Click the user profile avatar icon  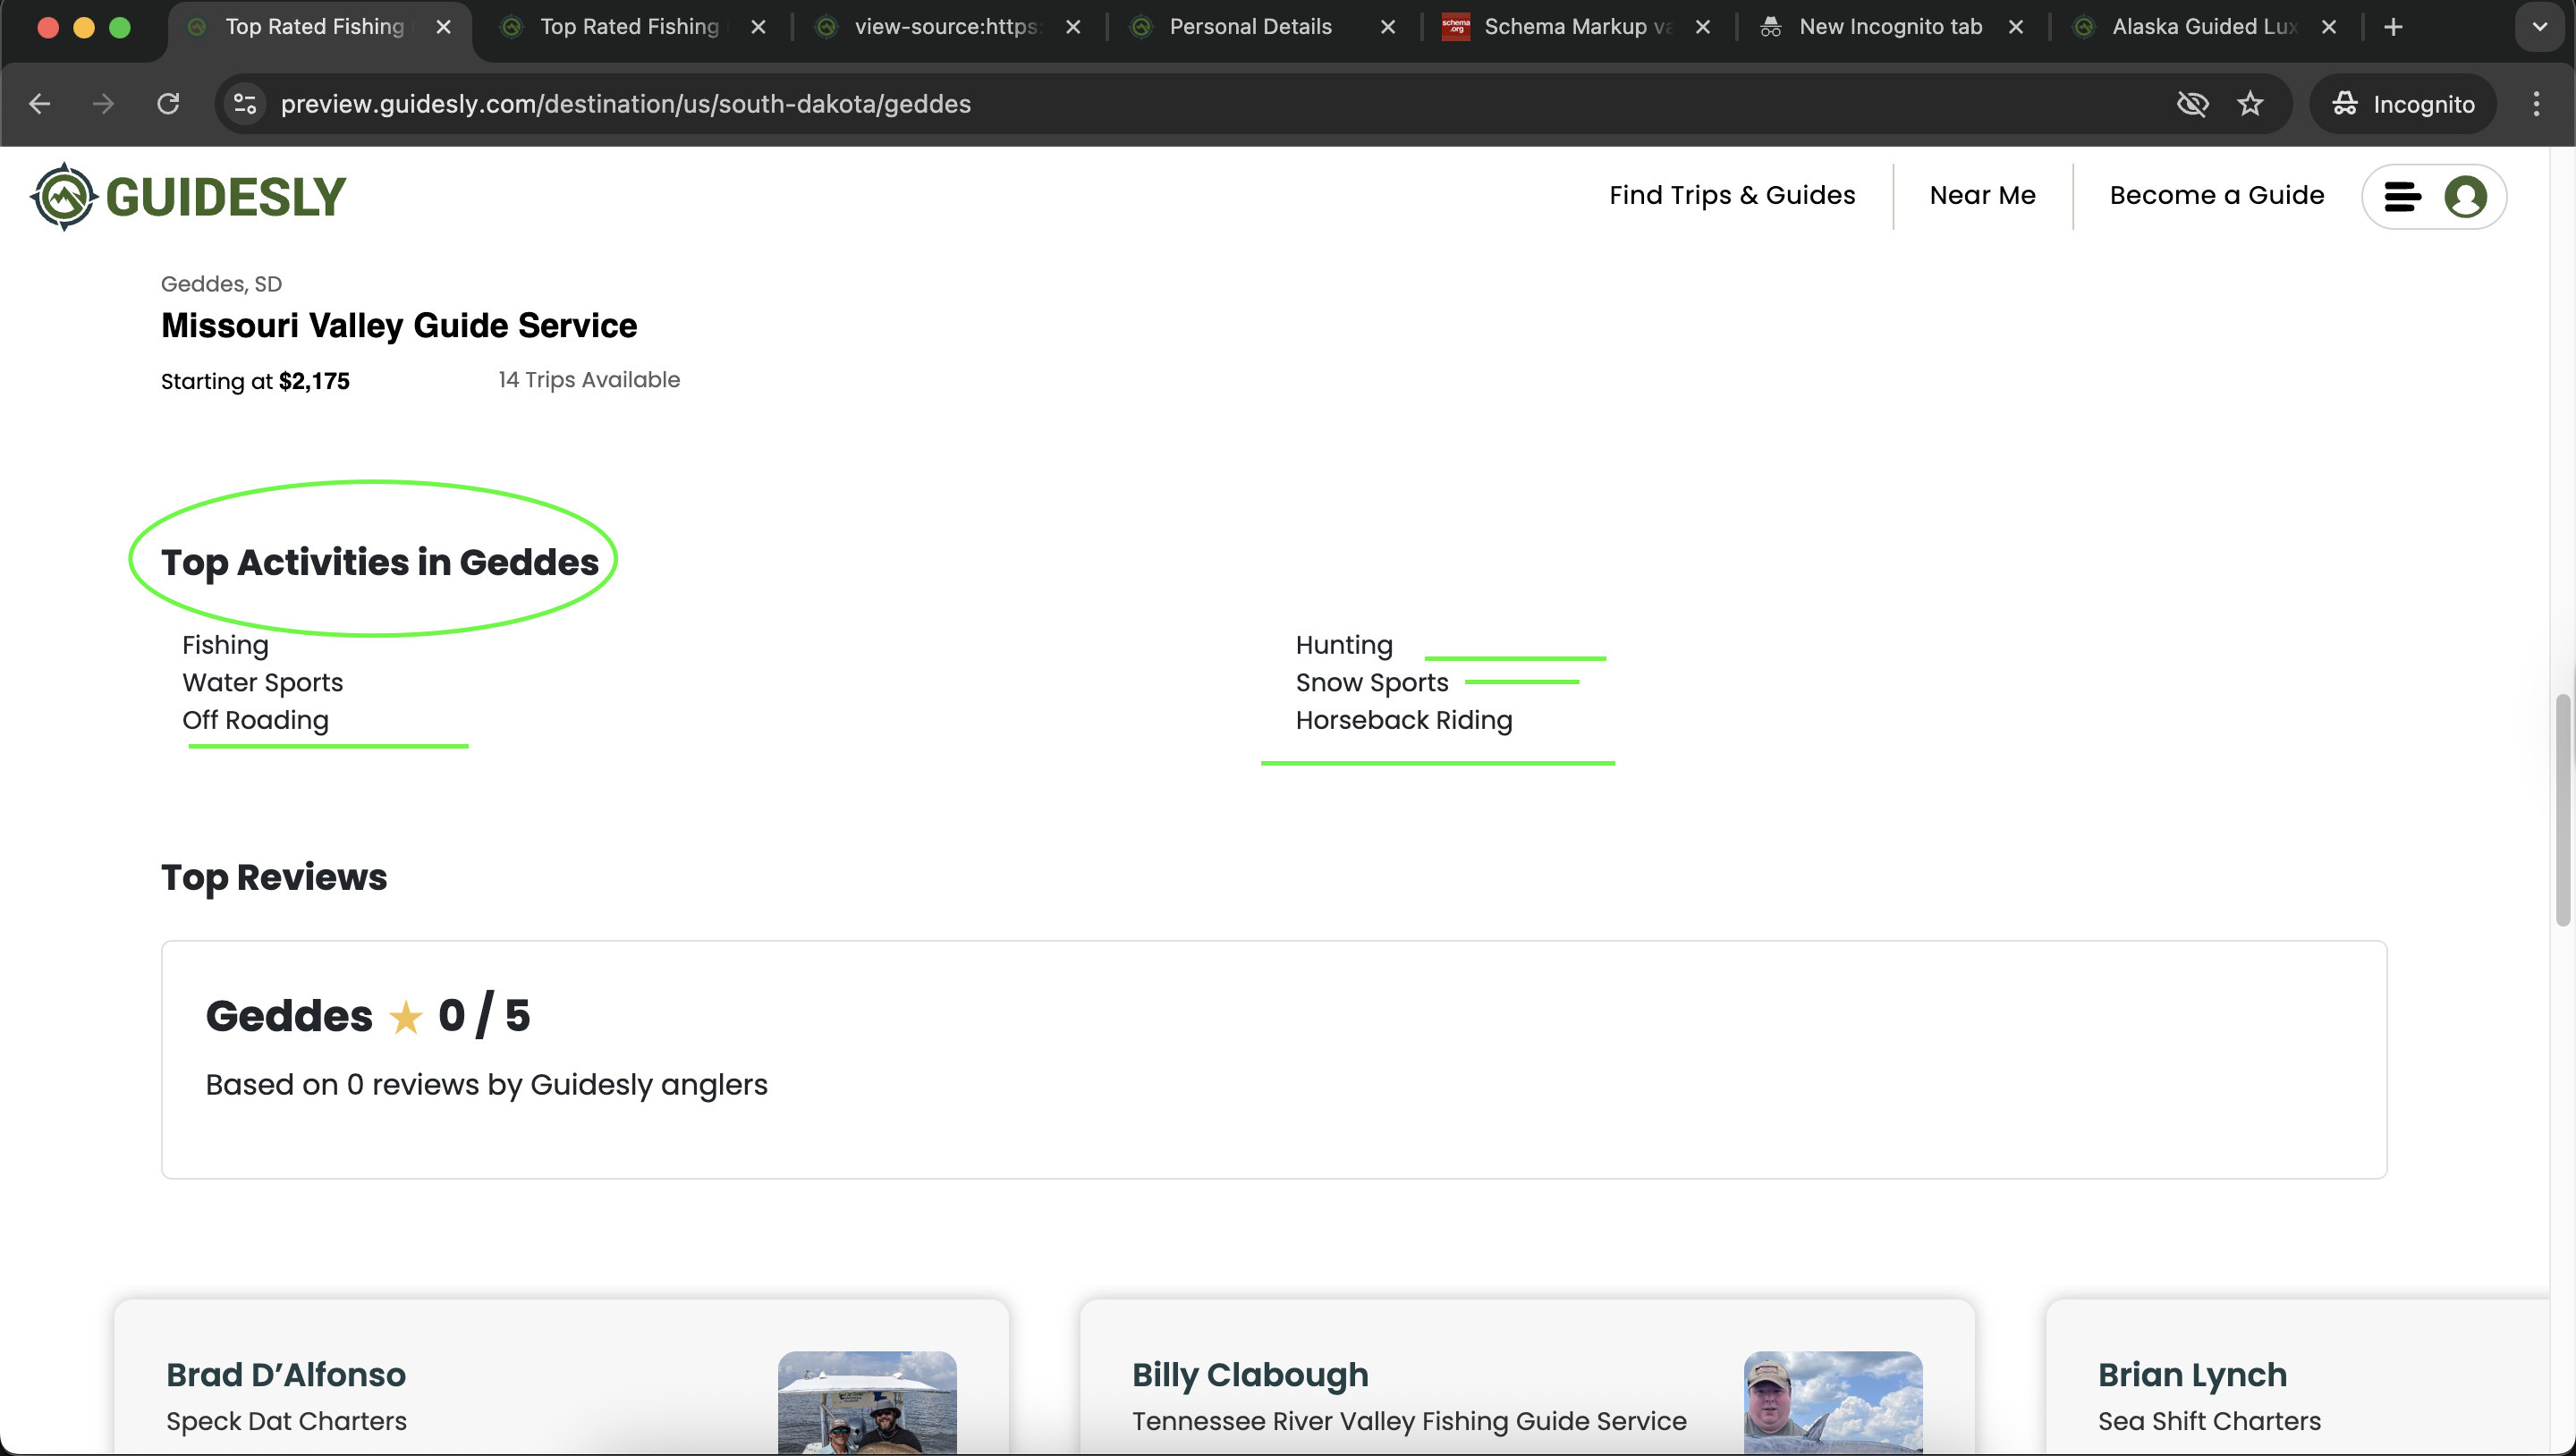[2465, 197]
